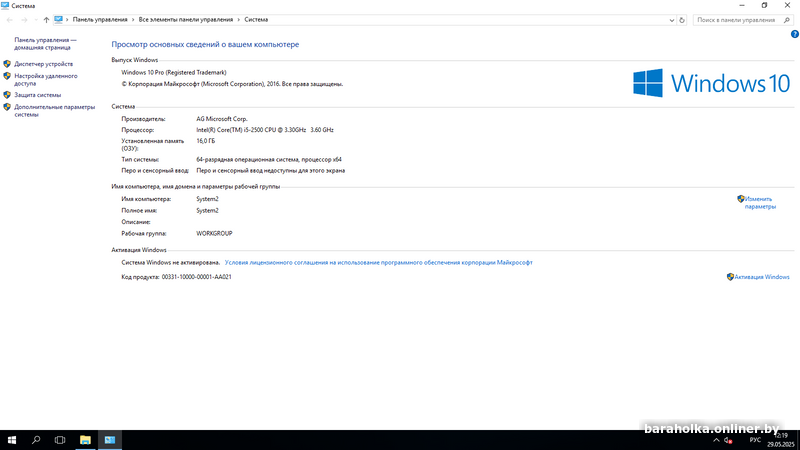Click the Система window title icon
The image size is (800, 450).
5,6
